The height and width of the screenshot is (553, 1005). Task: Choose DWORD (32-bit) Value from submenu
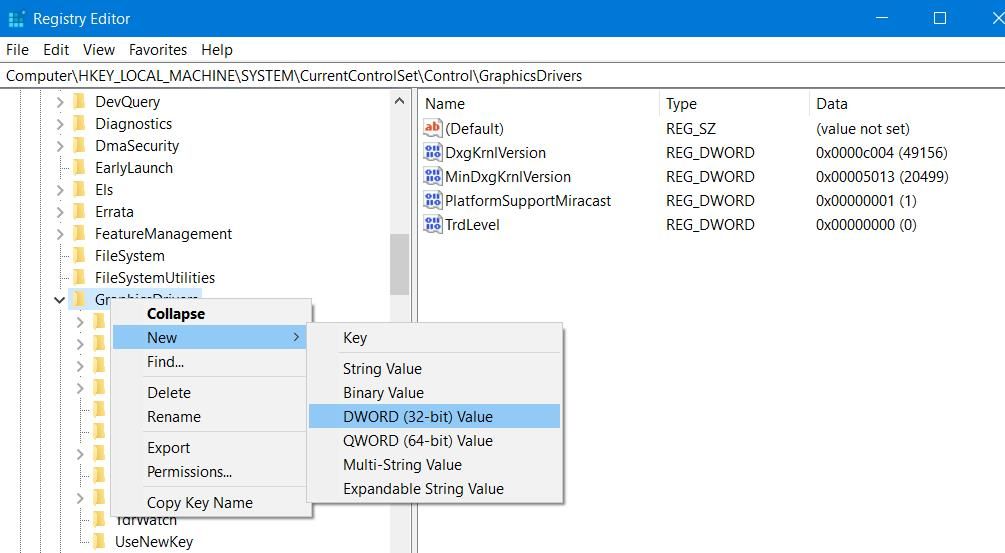click(417, 417)
